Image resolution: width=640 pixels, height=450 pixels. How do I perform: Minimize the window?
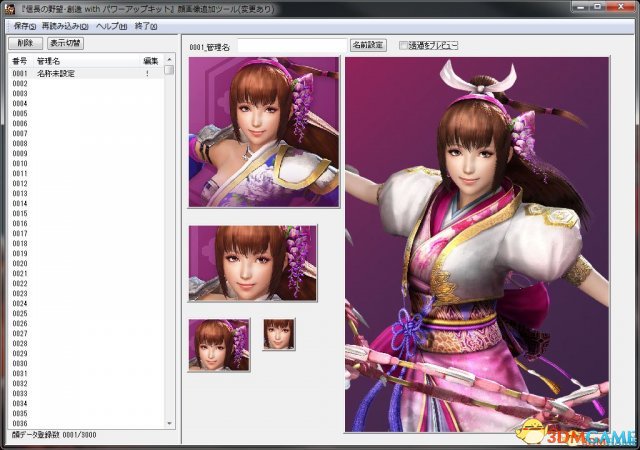point(582,7)
